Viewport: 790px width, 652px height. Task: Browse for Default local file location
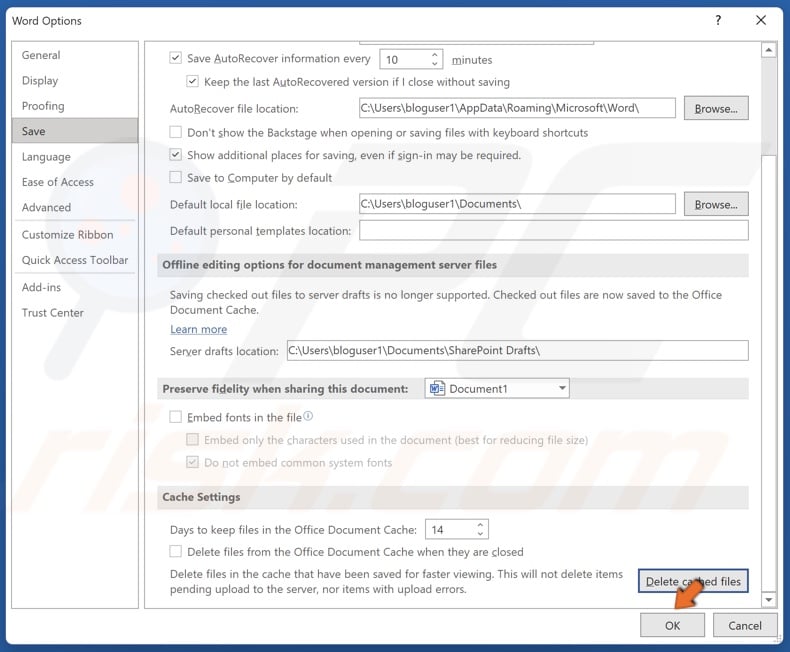click(716, 204)
